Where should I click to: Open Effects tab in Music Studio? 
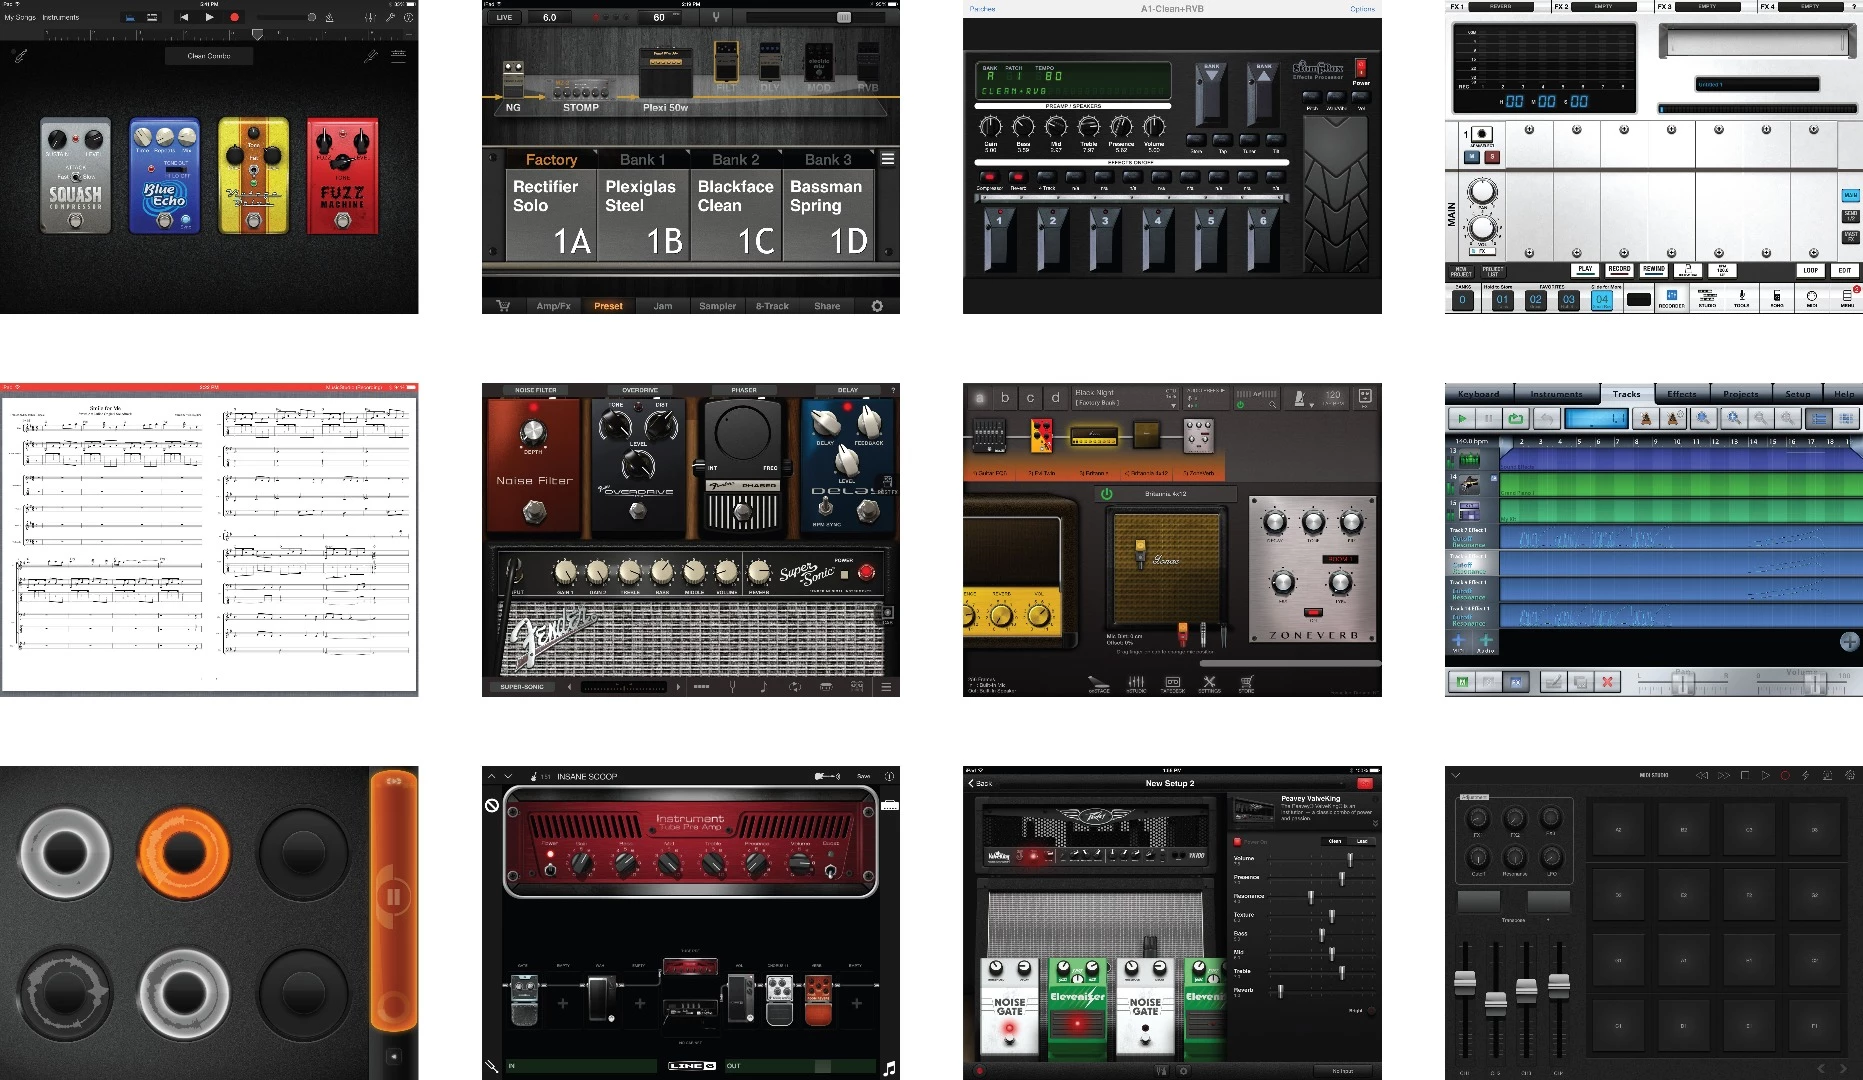click(x=1682, y=394)
